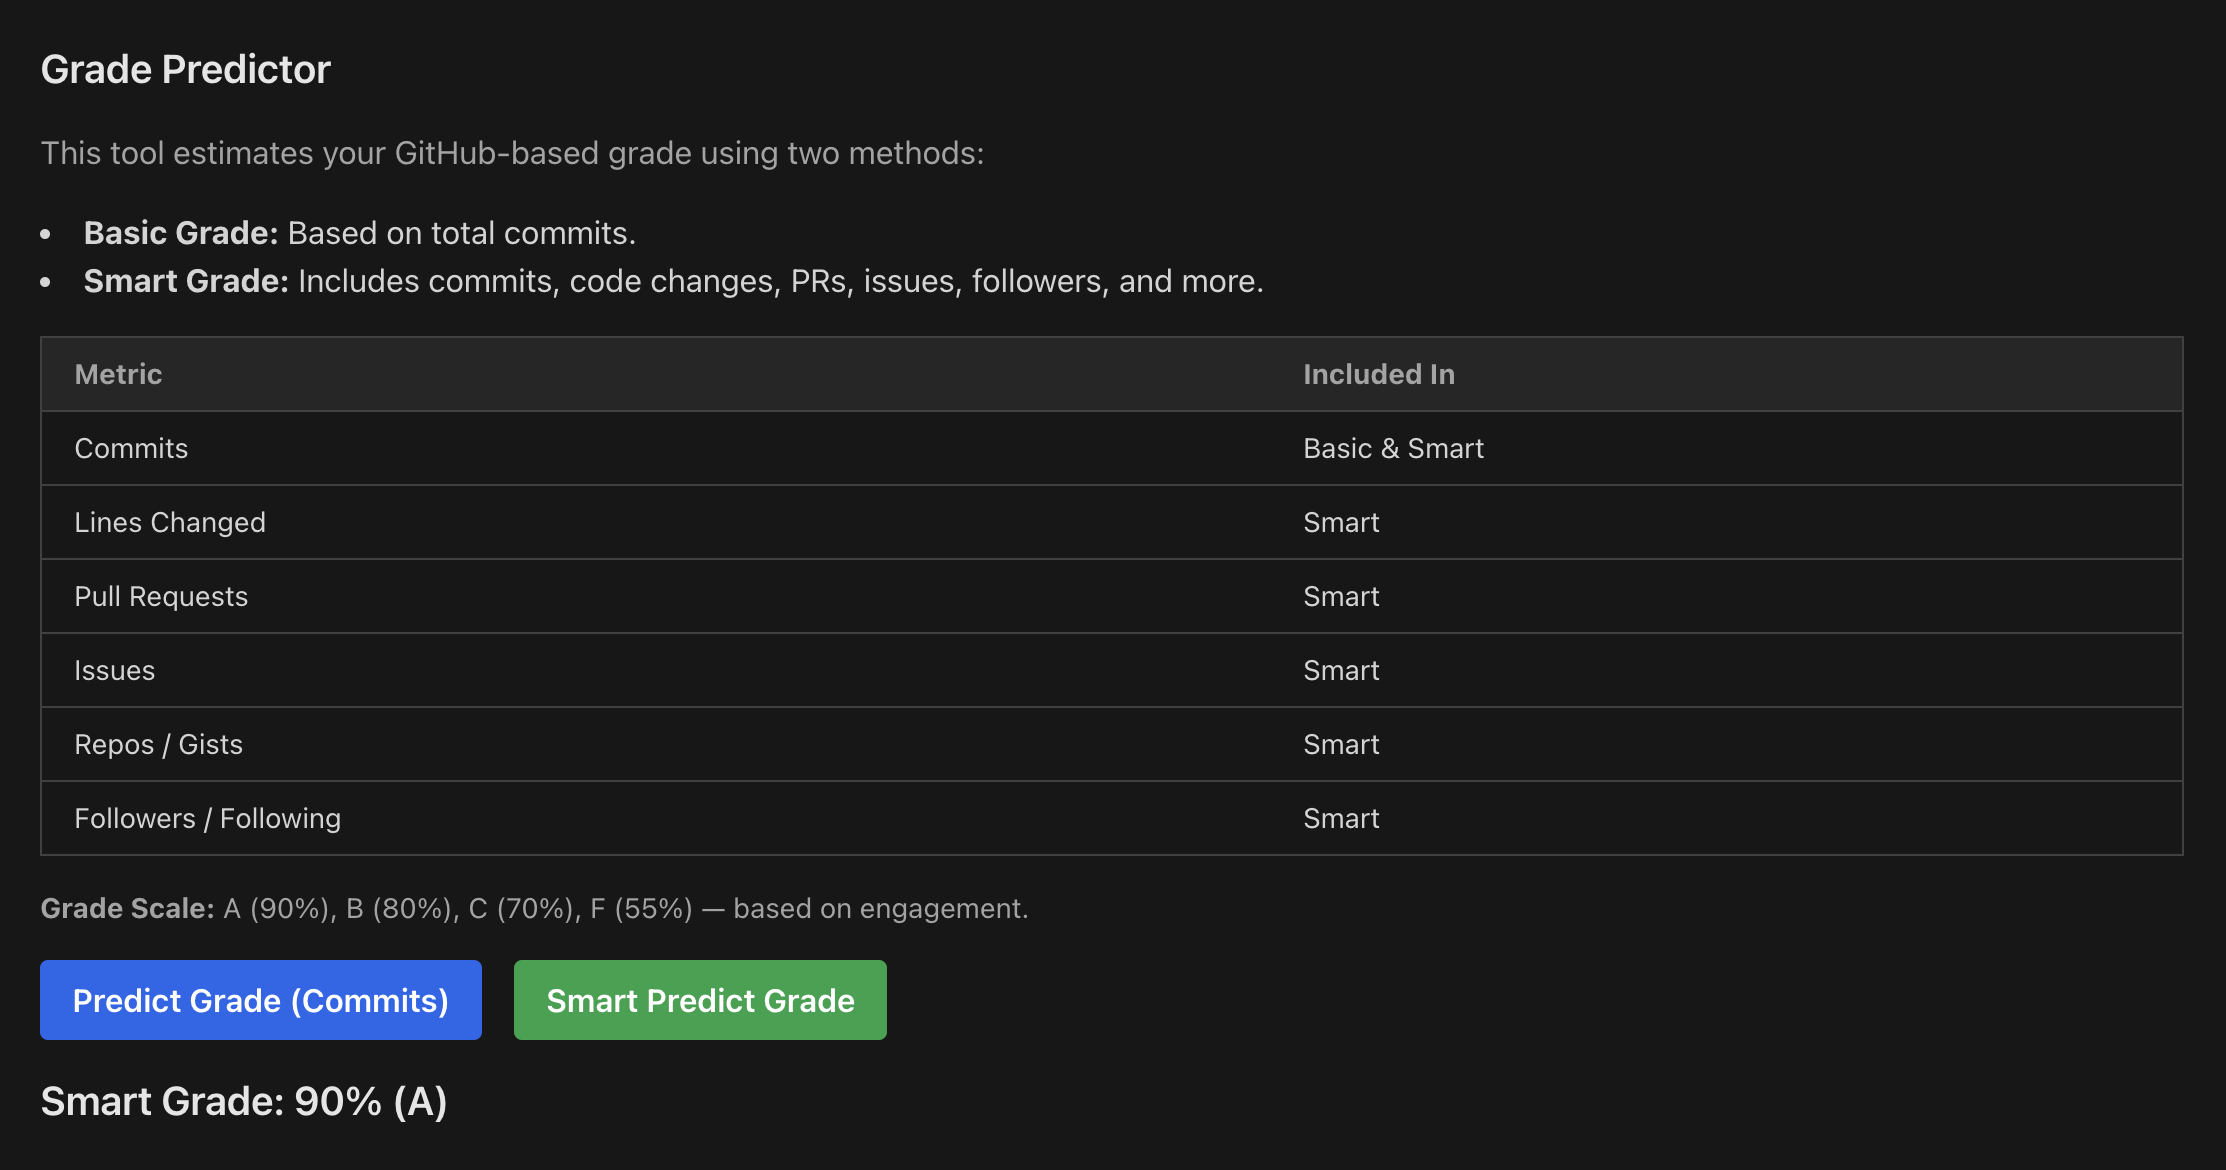Image resolution: width=2226 pixels, height=1170 pixels.
Task: Click the Smart Predict Grade button
Action: (700, 1000)
